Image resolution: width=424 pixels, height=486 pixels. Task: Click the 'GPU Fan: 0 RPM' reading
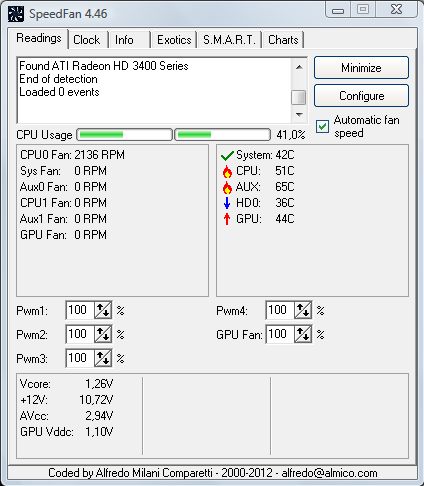point(63,235)
